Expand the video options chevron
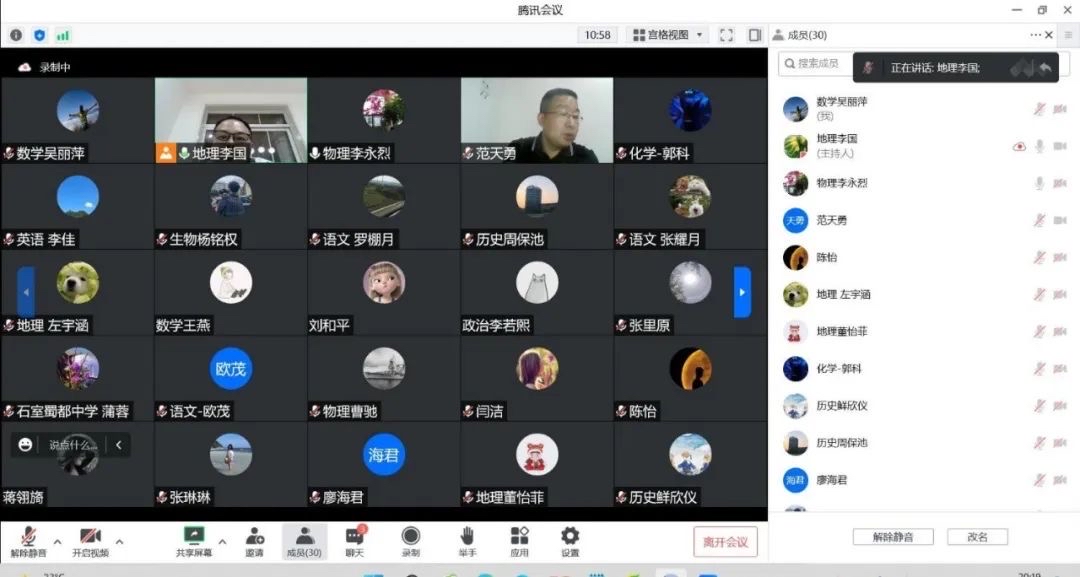The width and height of the screenshot is (1080, 577). (x=120, y=540)
